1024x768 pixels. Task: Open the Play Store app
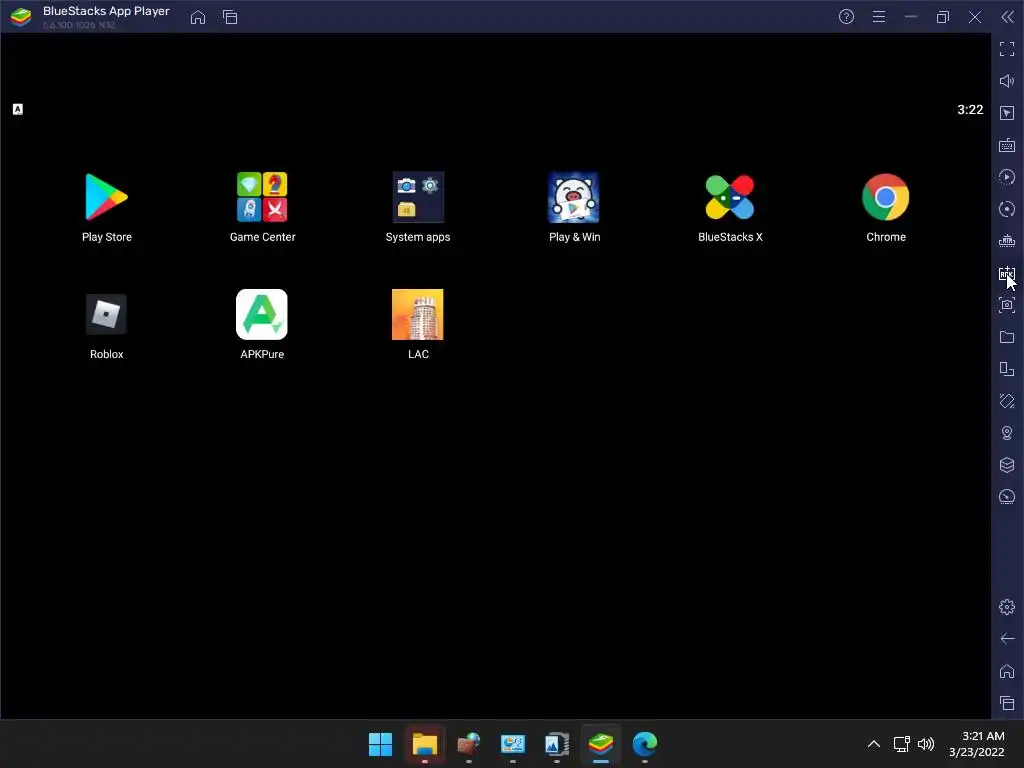[x=106, y=197]
